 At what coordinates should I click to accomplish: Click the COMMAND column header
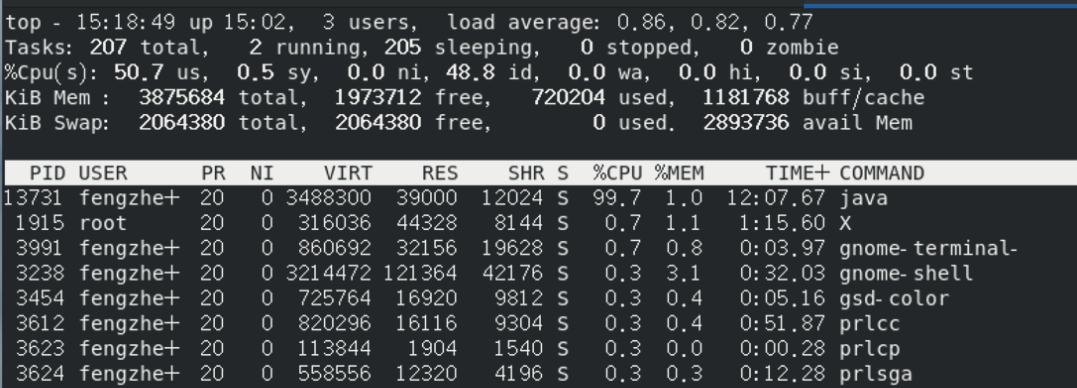(882, 173)
